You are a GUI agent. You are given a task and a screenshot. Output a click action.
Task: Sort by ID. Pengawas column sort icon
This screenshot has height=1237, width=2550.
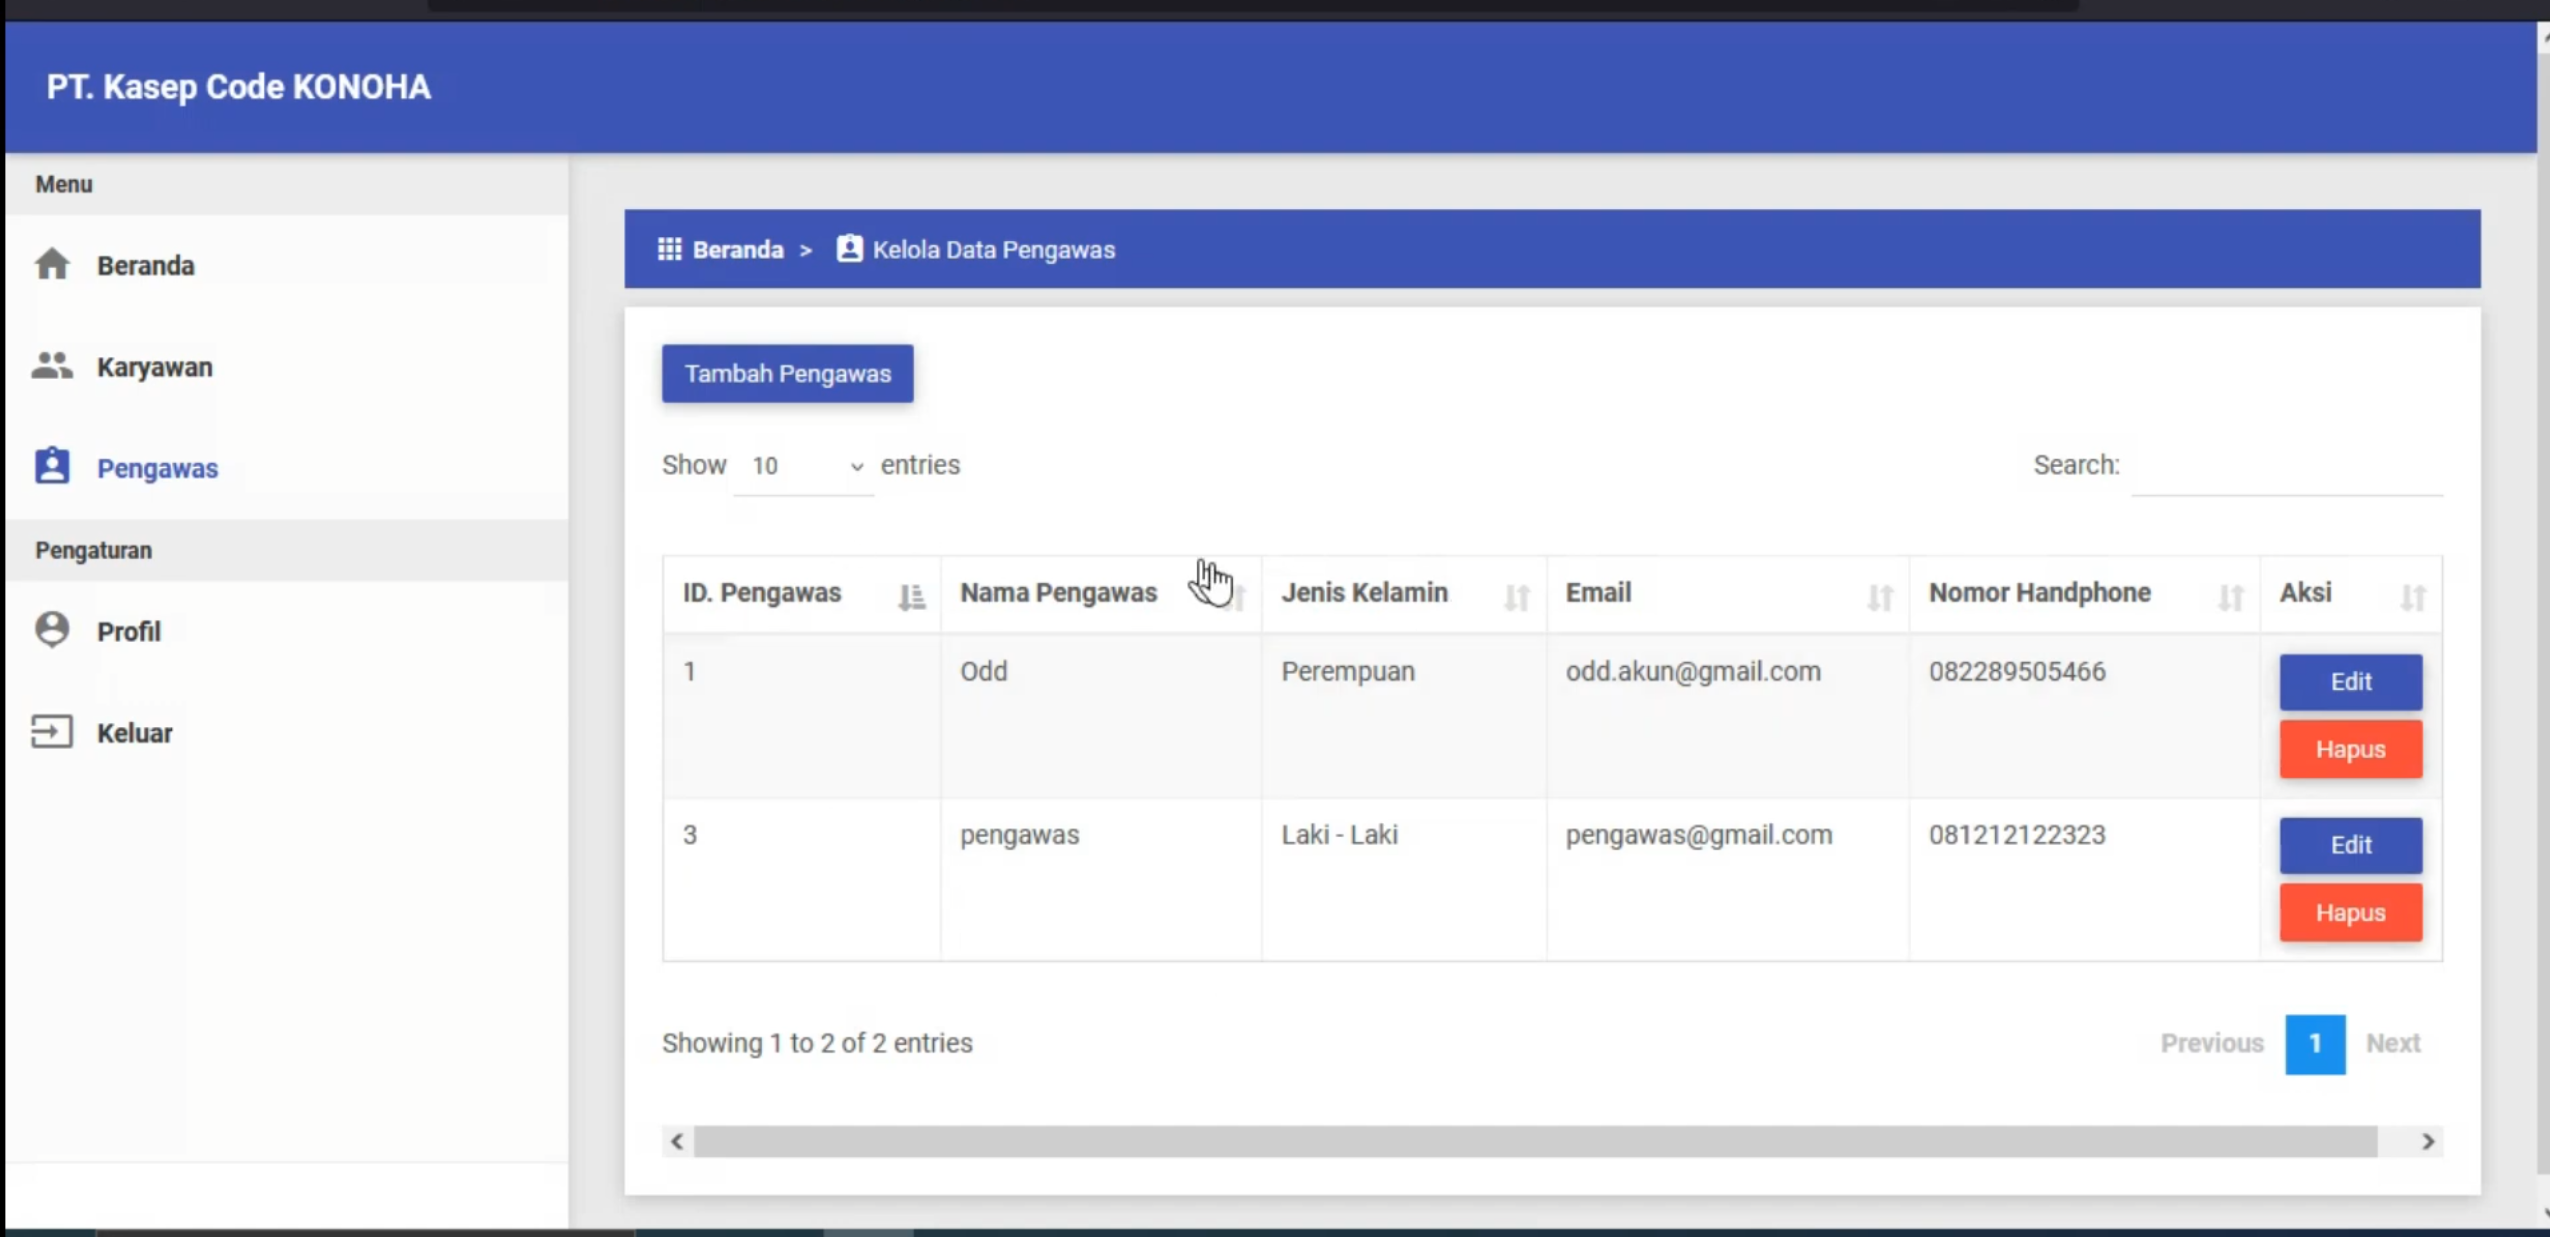(911, 597)
